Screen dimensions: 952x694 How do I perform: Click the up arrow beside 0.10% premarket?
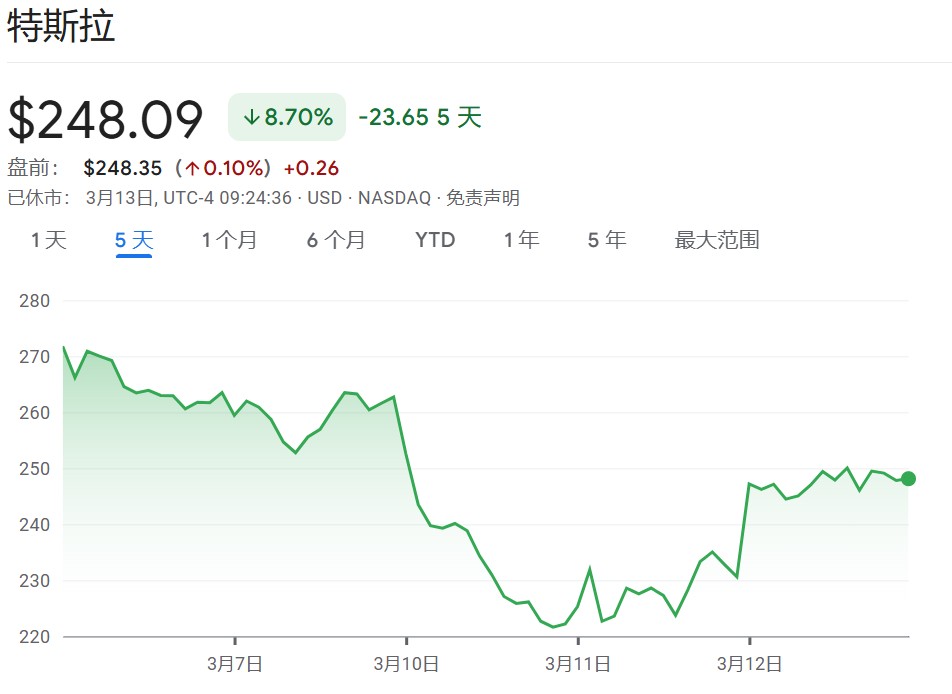tap(193, 168)
